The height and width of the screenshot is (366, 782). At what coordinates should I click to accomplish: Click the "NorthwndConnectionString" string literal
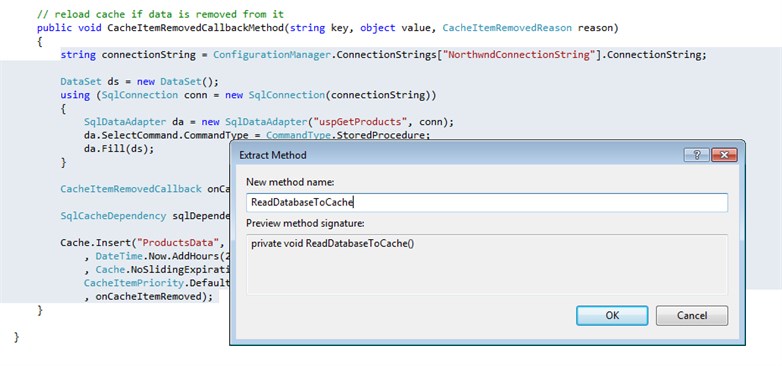(x=519, y=55)
